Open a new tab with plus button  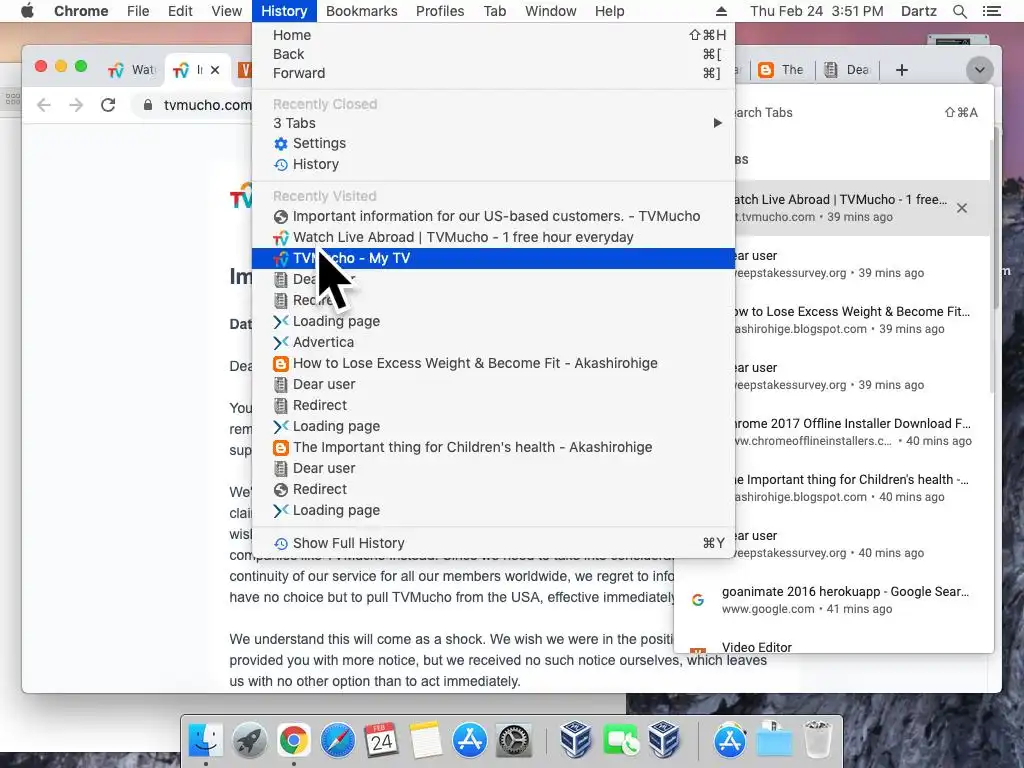tap(901, 70)
